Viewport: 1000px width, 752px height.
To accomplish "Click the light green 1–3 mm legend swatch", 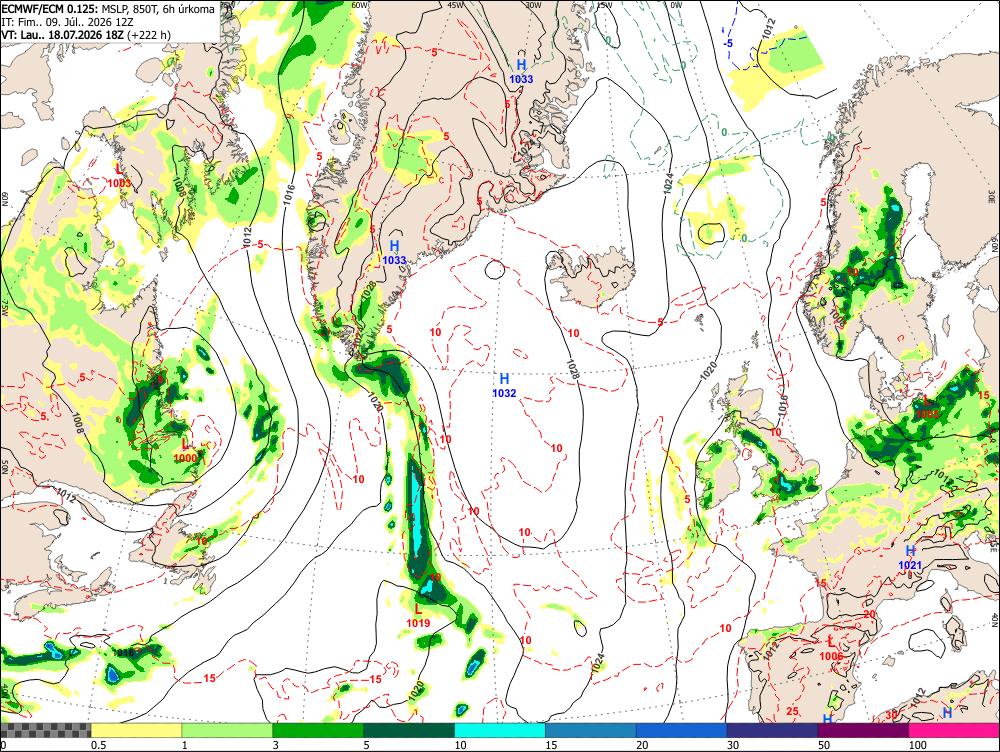I will click(227, 730).
